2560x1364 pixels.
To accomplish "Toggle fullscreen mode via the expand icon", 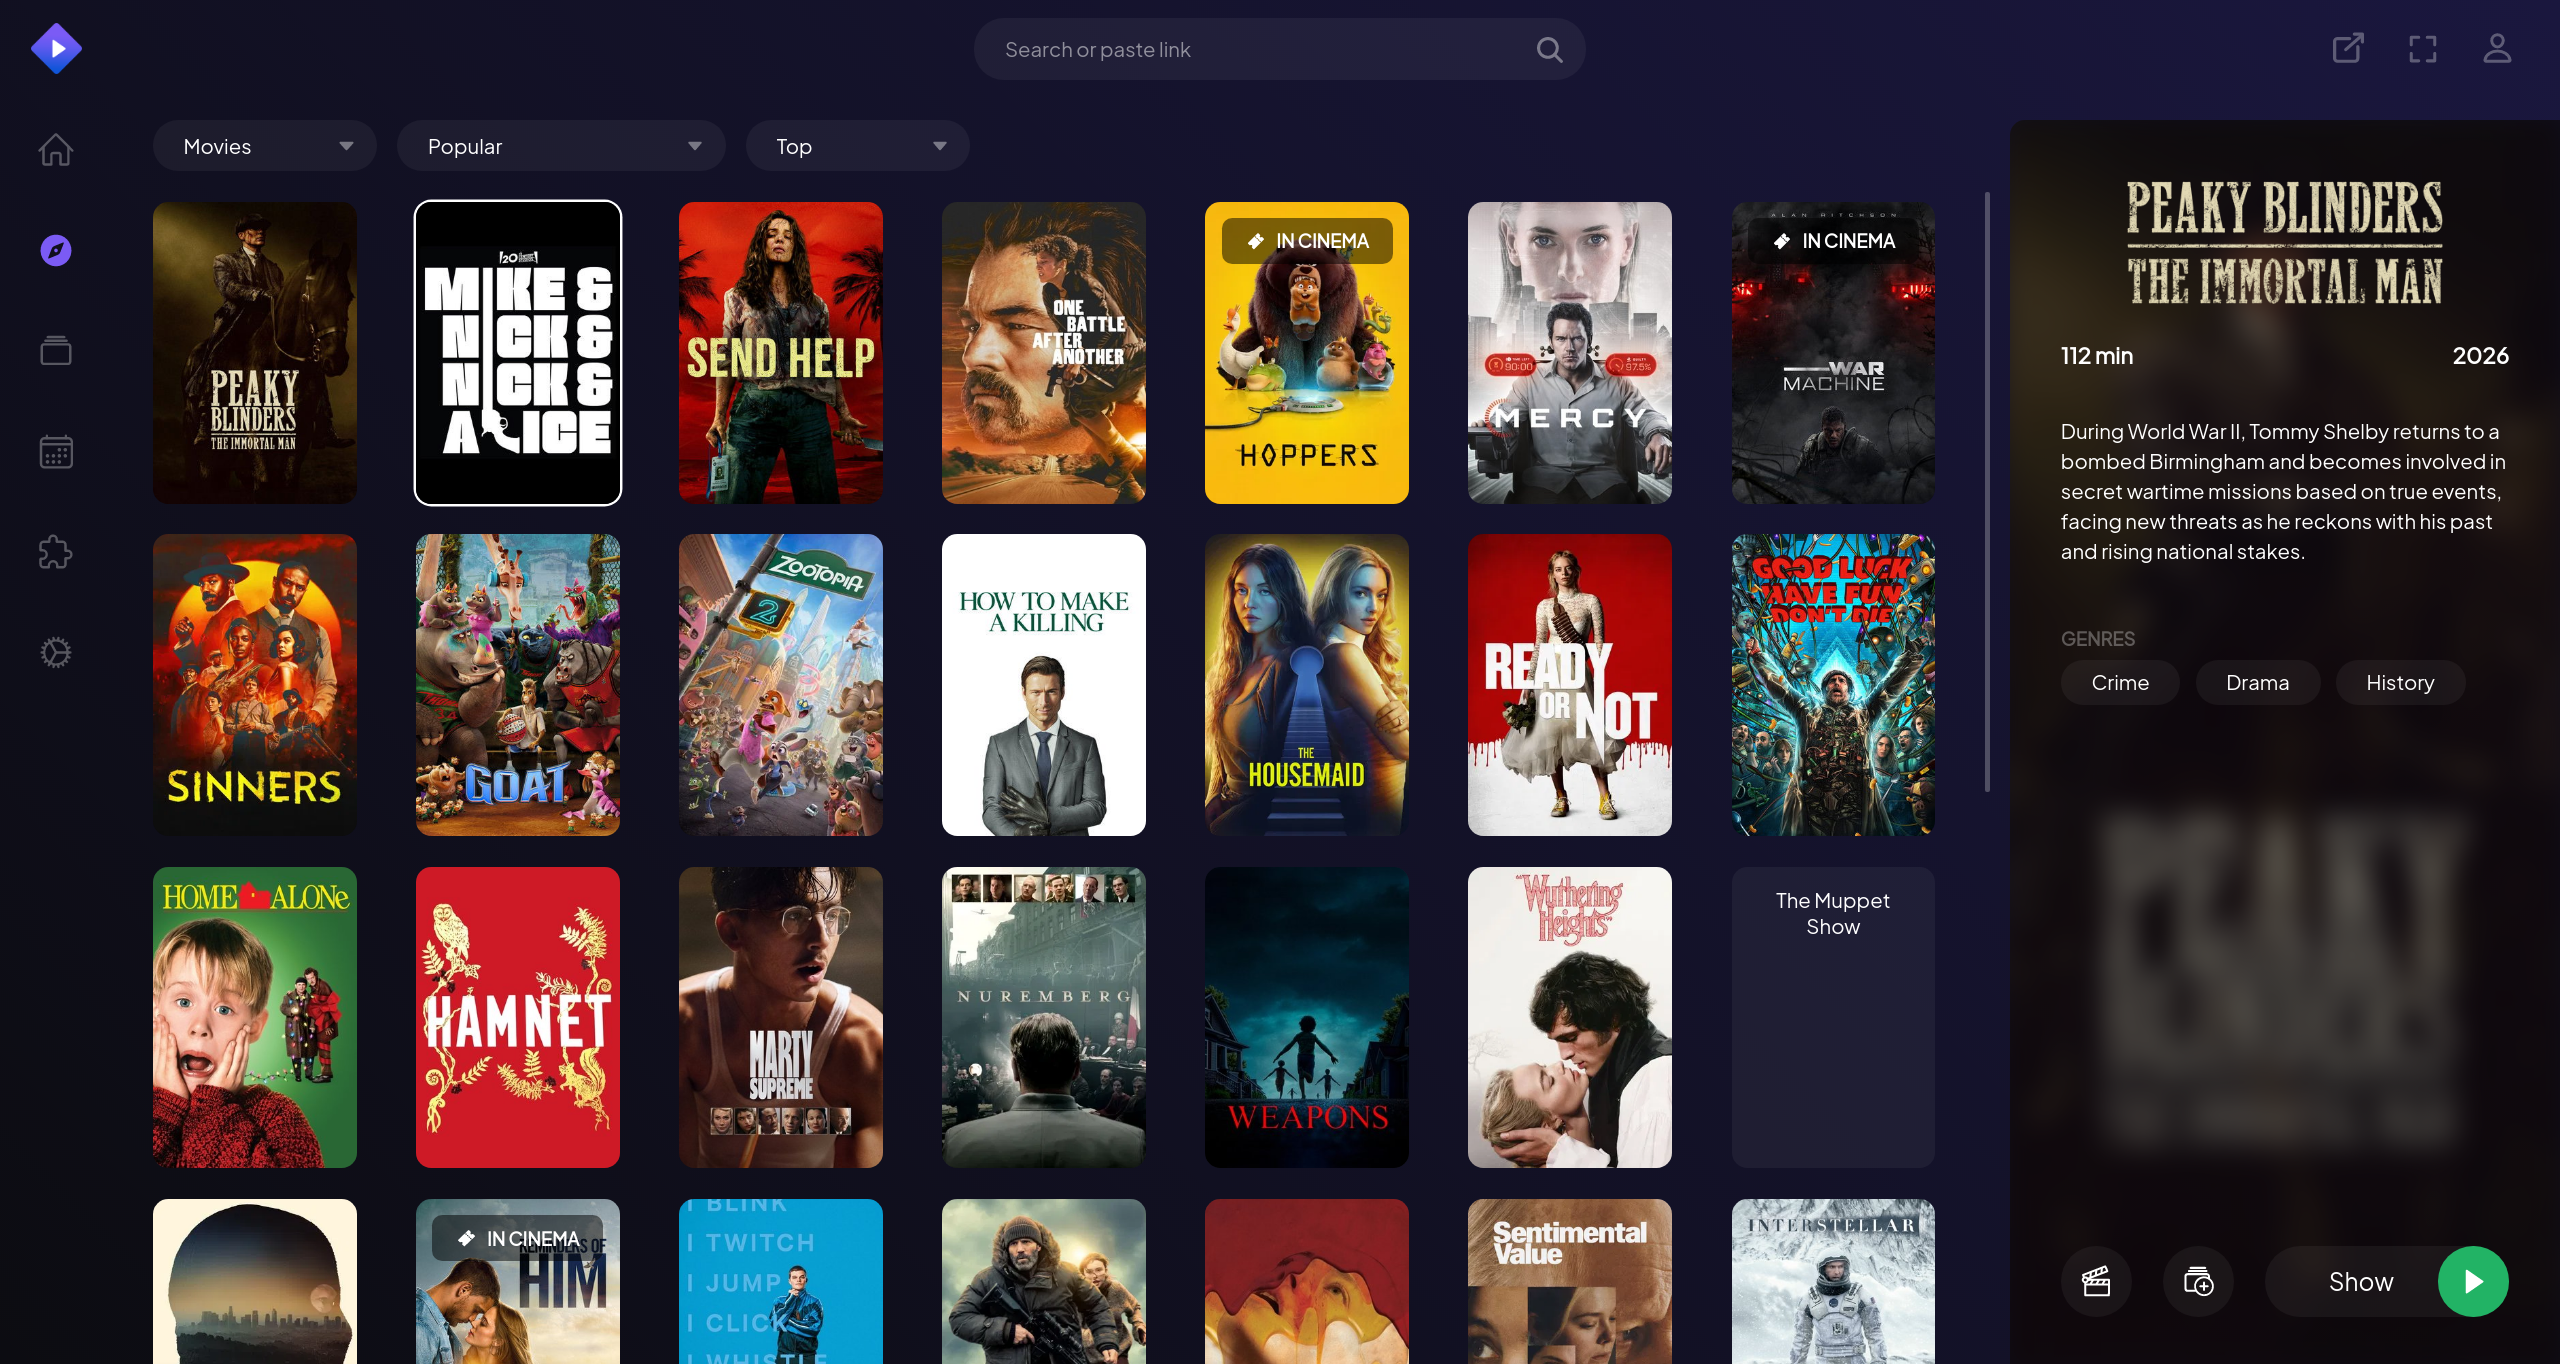I will click(x=2422, y=48).
